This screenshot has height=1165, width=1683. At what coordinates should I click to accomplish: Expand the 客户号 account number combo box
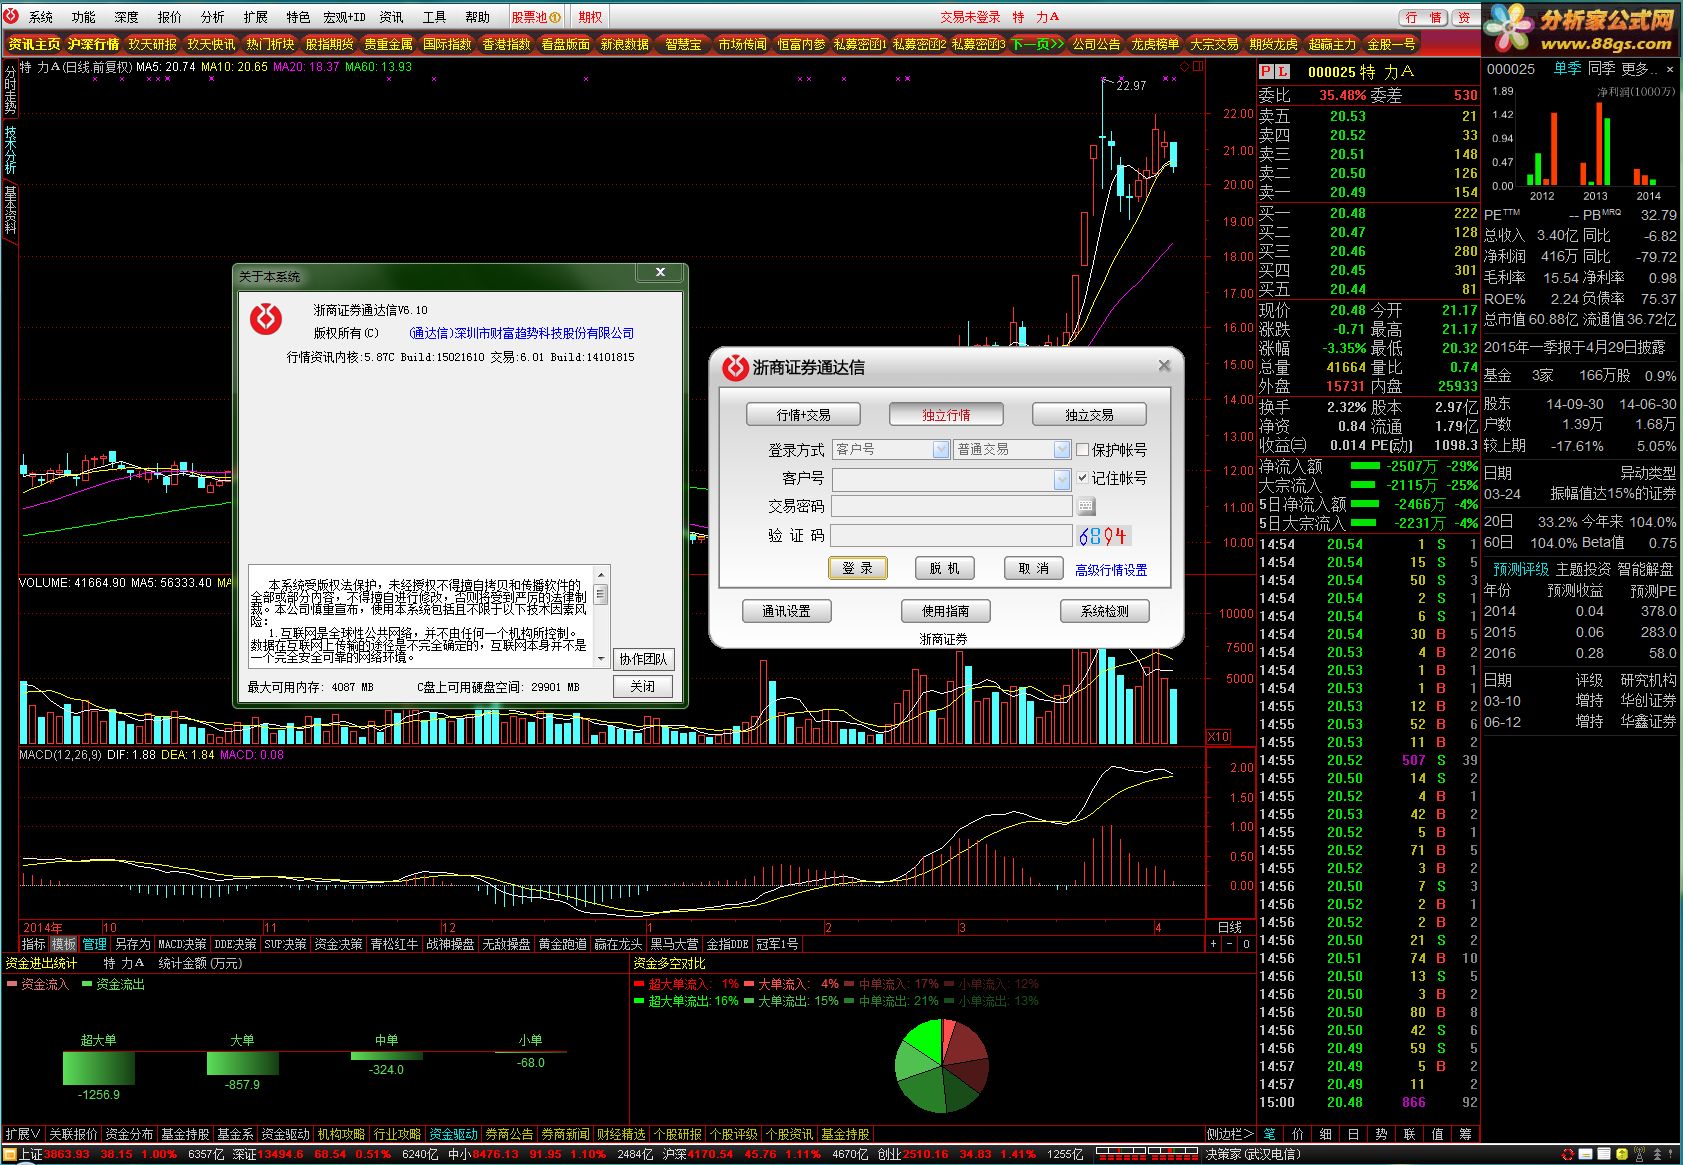pyautogui.click(x=1062, y=480)
